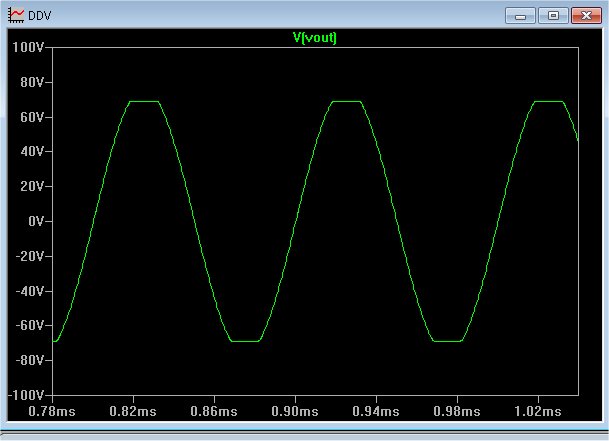Viewport: 609px width, 441px height.
Task: Click the 0.98ms time axis label
Action: [x=457, y=411]
